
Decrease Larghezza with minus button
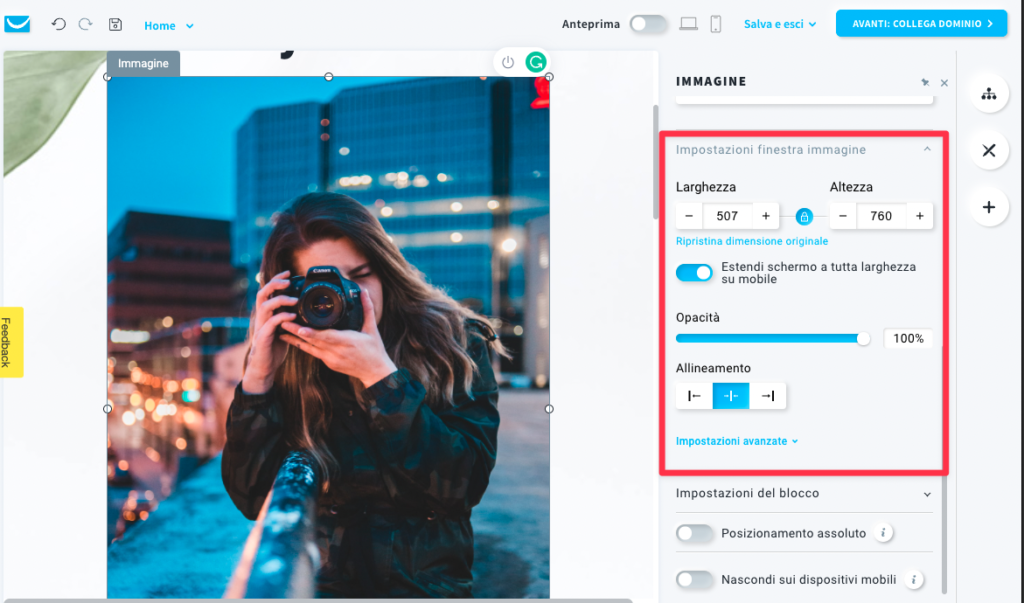tap(689, 216)
